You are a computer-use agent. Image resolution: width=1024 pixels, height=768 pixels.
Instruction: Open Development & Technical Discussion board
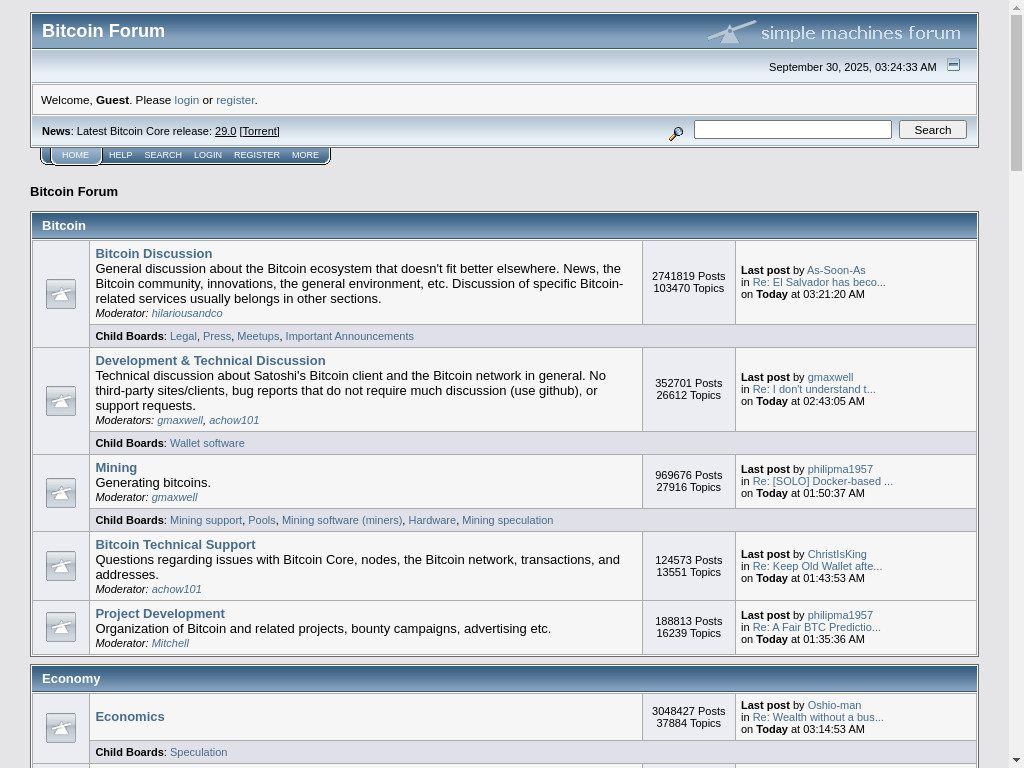point(210,360)
